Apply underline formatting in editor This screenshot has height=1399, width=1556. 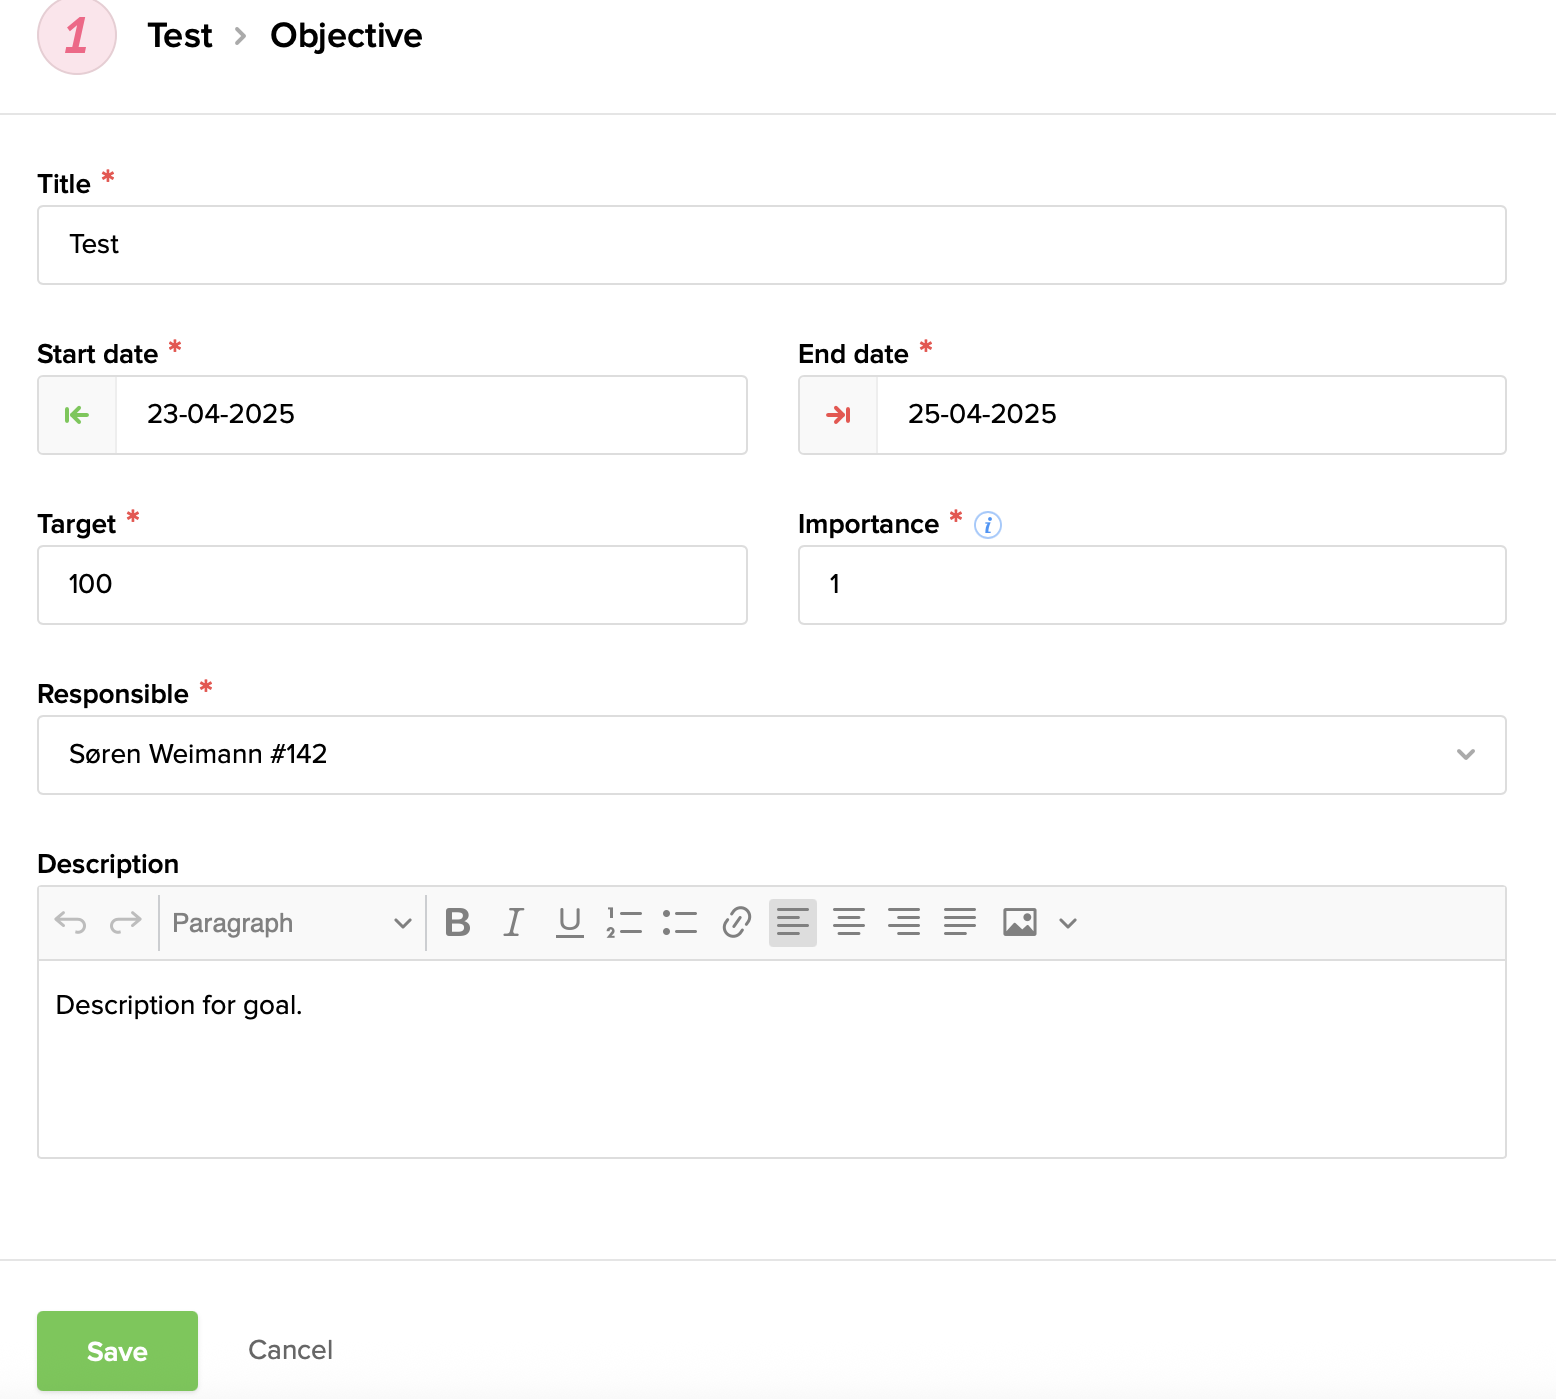point(569,922)
